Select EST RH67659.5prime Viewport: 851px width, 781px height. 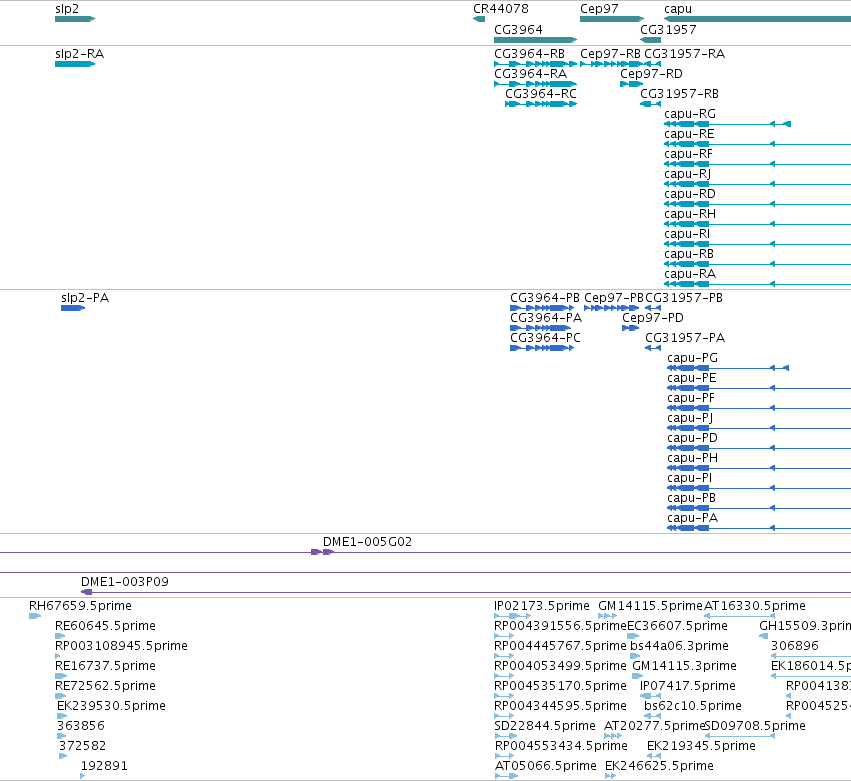click(35, 616)
